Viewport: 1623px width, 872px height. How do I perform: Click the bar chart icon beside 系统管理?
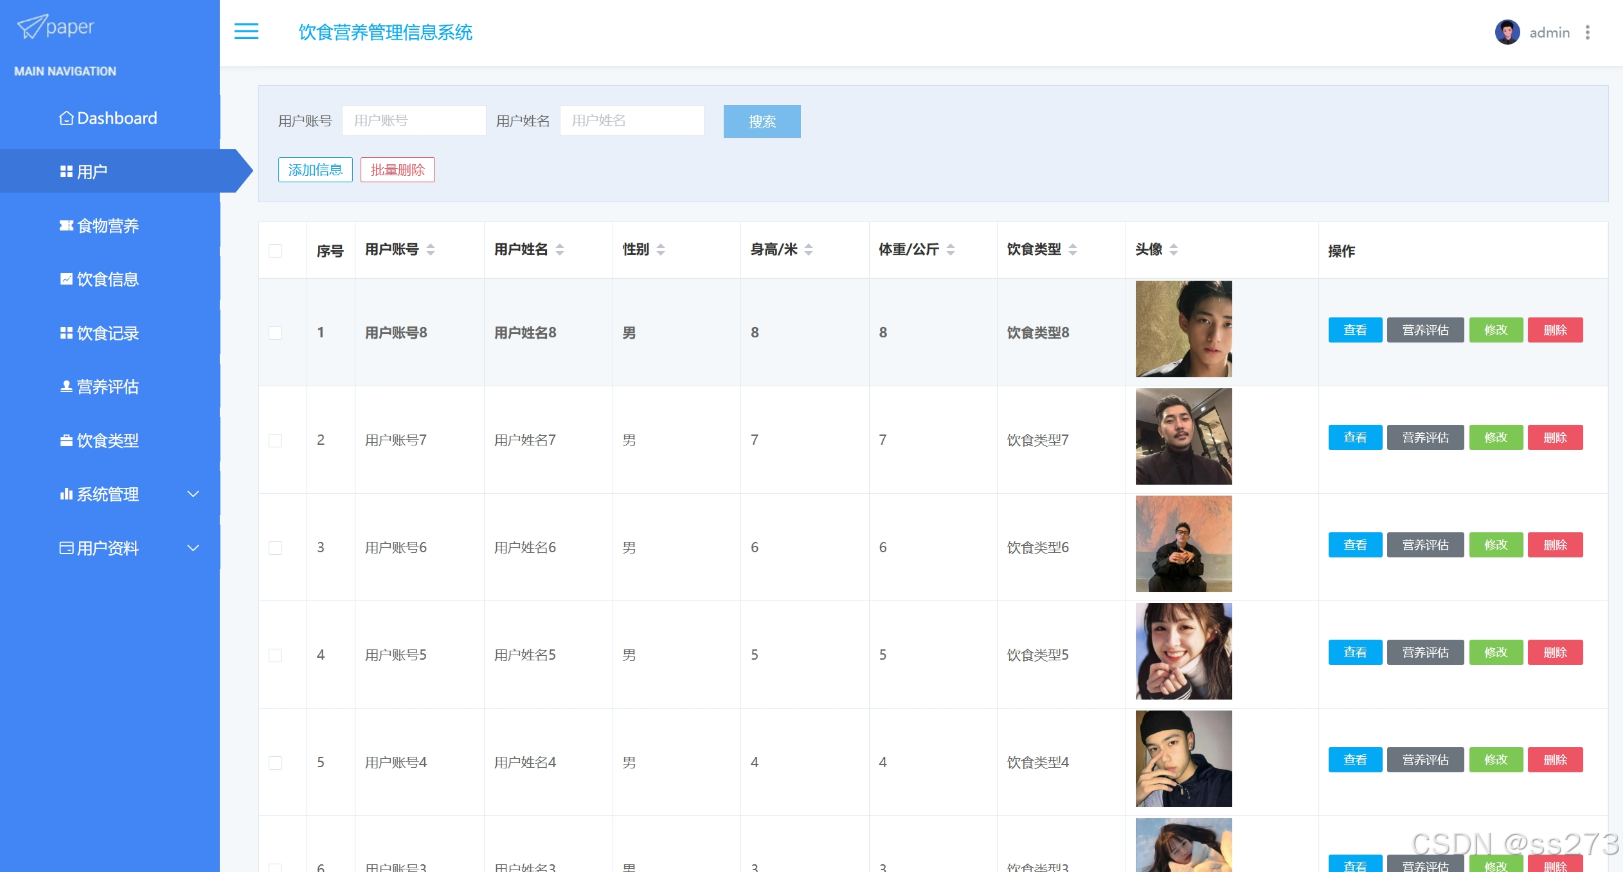66,494
